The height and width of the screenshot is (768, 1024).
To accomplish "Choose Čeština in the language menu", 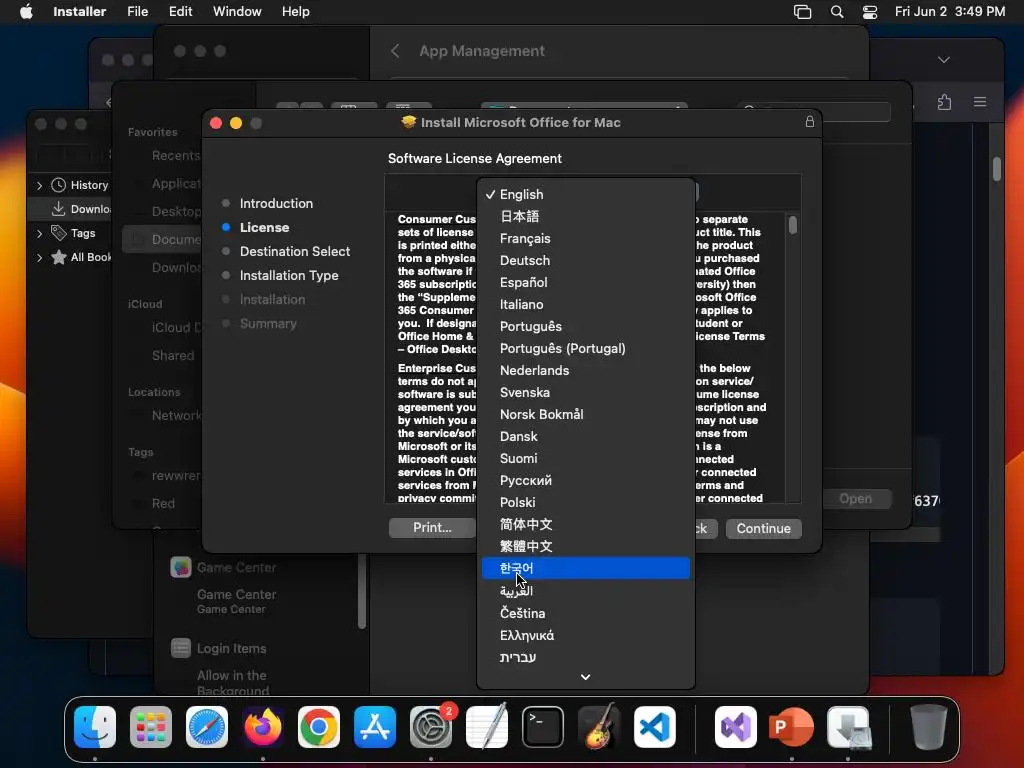I will coord(585,613).
